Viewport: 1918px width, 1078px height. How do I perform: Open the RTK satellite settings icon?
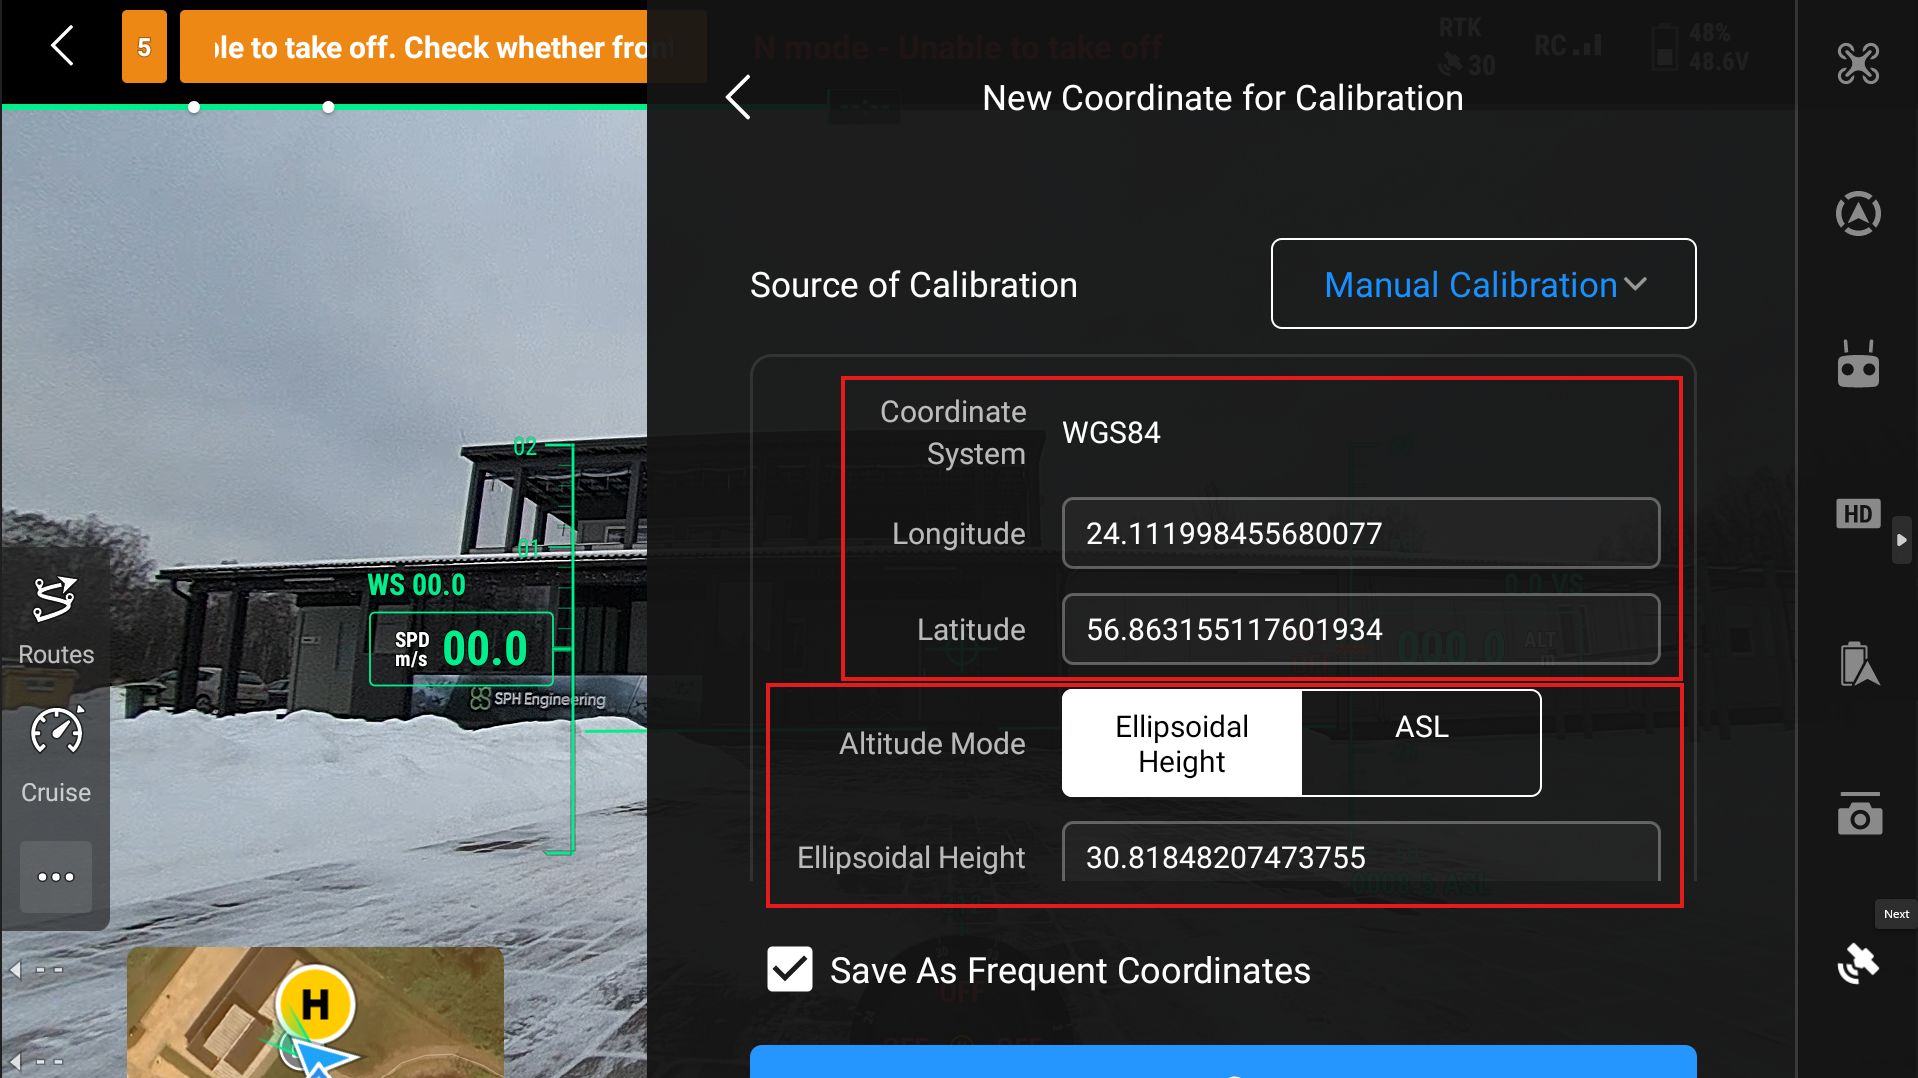[1858, 964]
